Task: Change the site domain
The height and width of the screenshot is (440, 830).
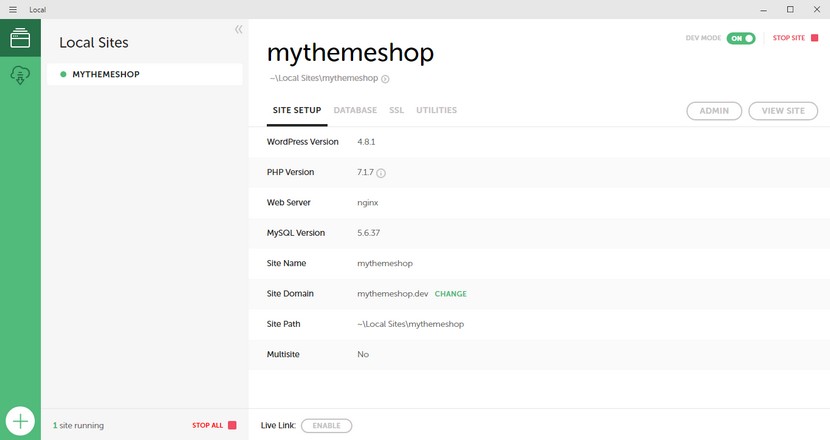Action: pos(450,294)
